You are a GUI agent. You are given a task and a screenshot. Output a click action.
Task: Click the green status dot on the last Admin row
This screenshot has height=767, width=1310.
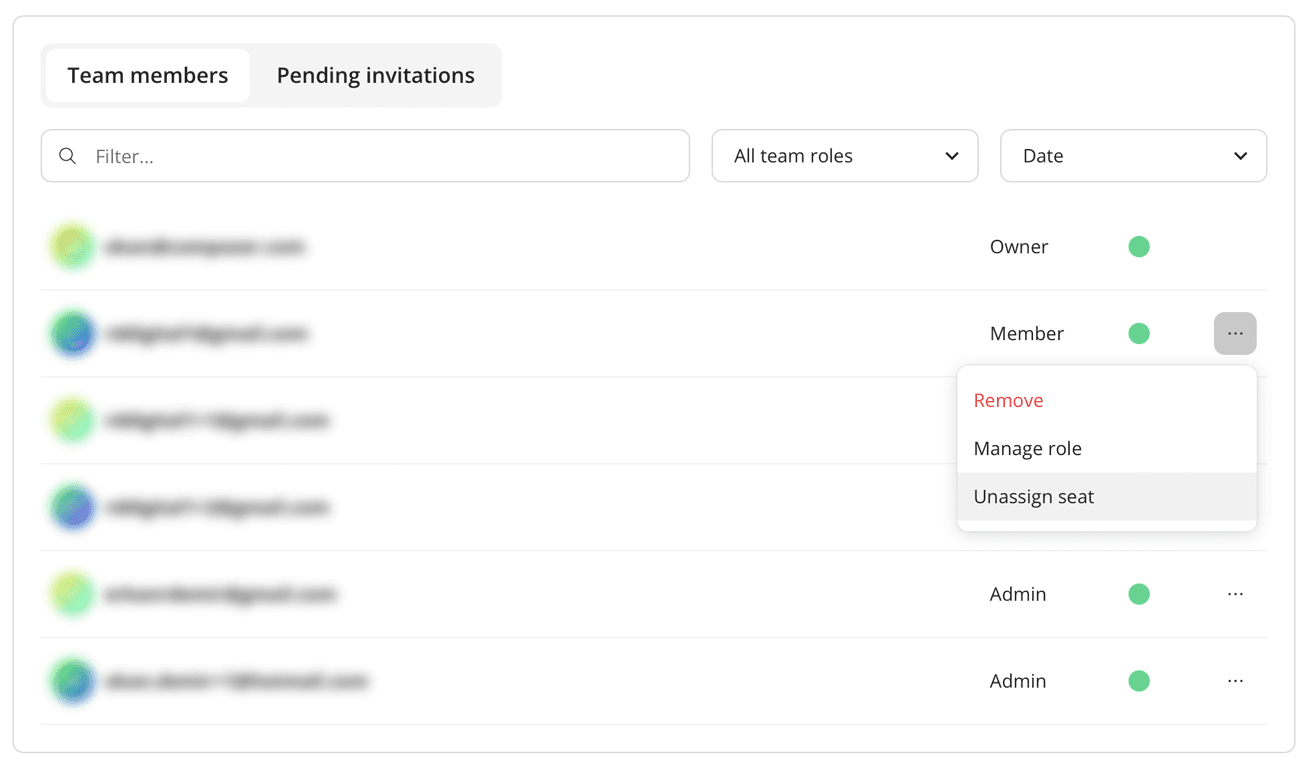click(x=1138, y=681)
